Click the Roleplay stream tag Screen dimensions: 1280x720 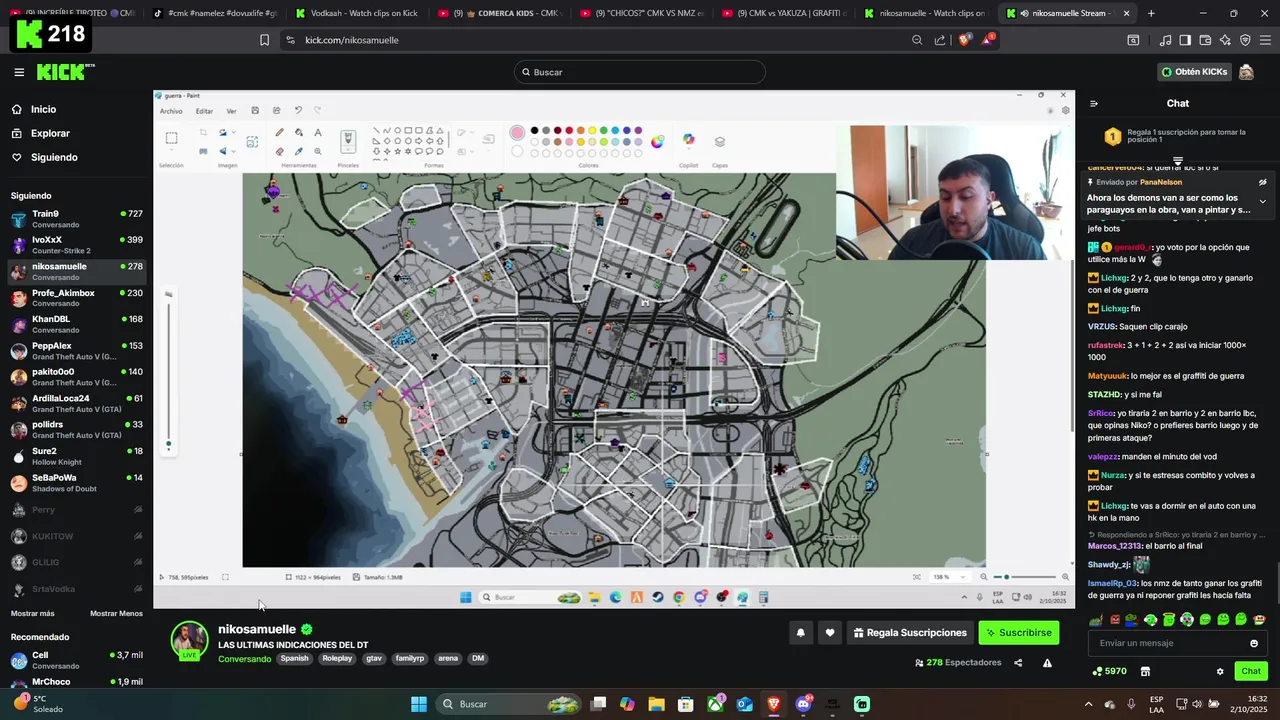coord(337,658)
